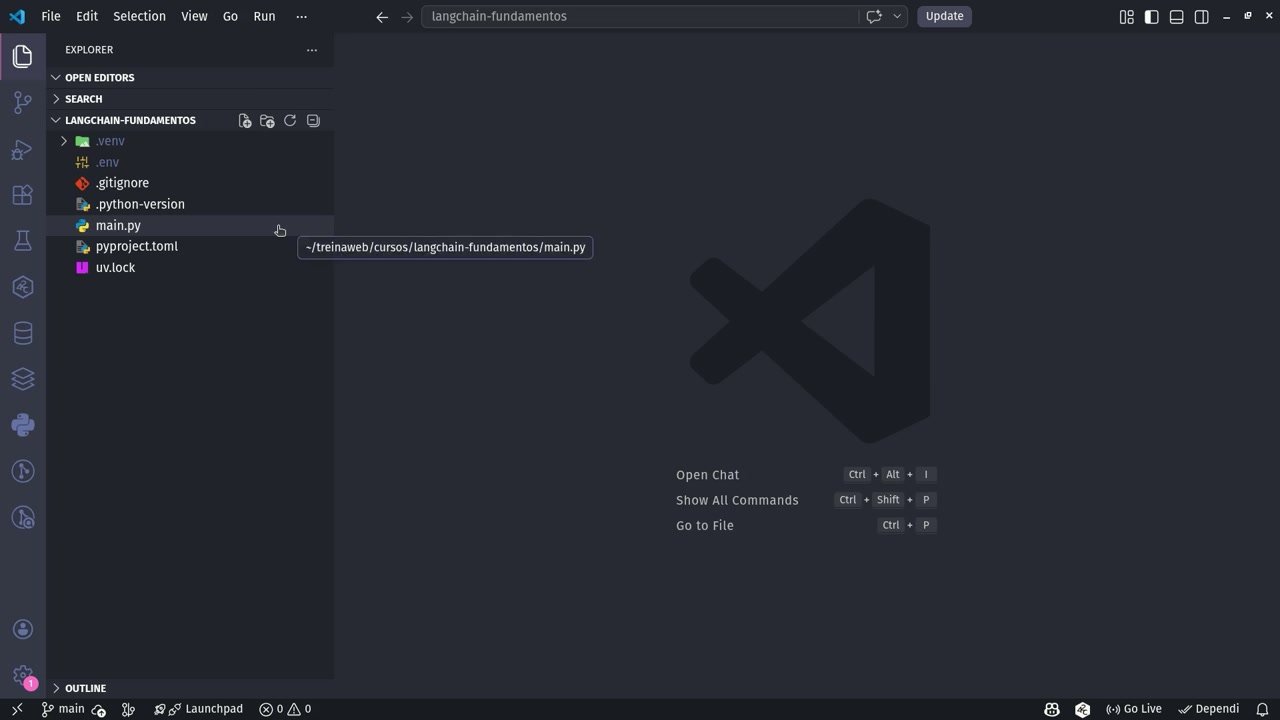
Task: Open the chat sparkle icon in title bar
Action: coord(873,16)
